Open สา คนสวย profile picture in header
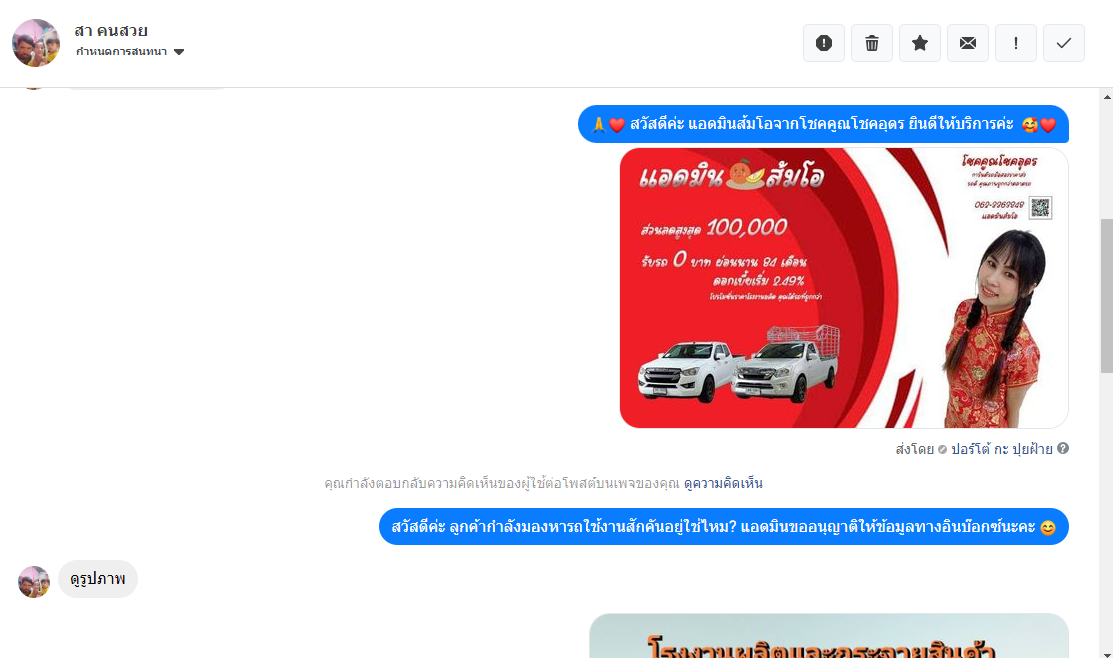The height and width of the screenshot is (658, 1113). point(36,43)
